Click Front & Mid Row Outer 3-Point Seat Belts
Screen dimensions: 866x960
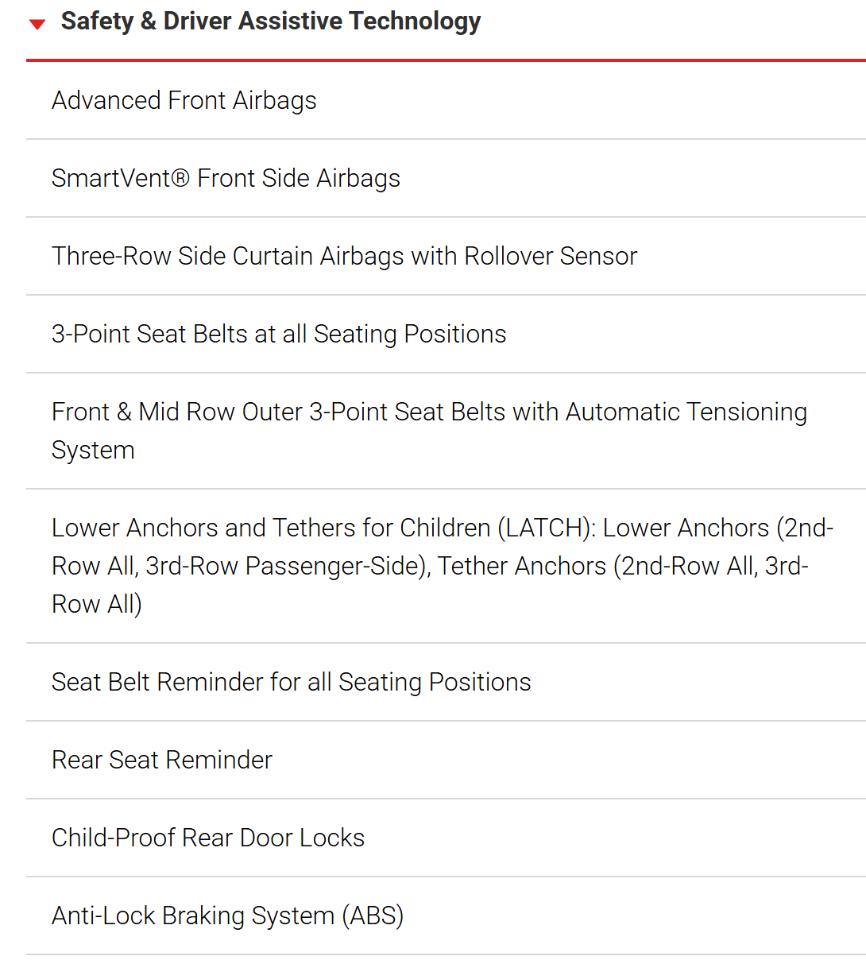(446, 430)
